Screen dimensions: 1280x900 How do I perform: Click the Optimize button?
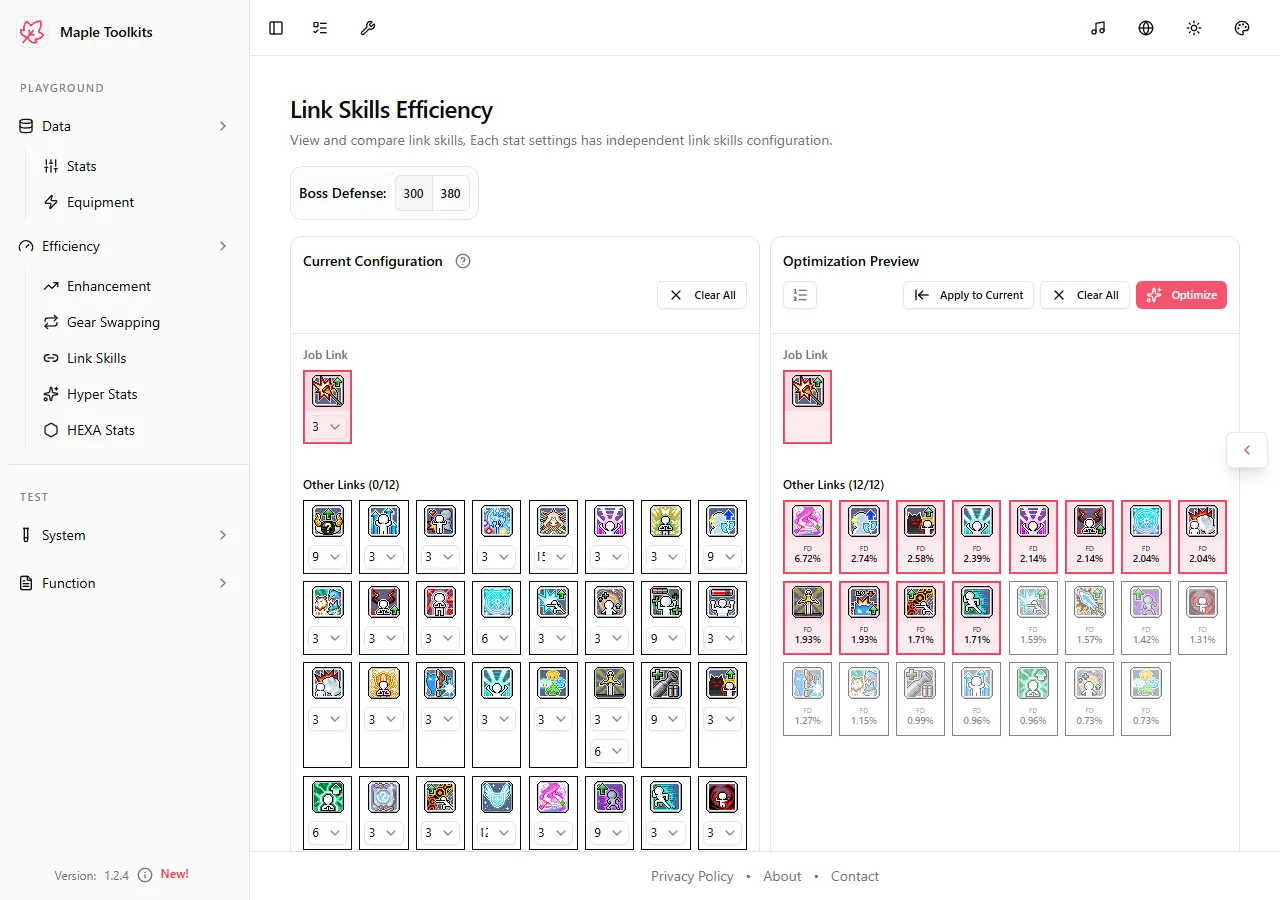pos(1181,295)
